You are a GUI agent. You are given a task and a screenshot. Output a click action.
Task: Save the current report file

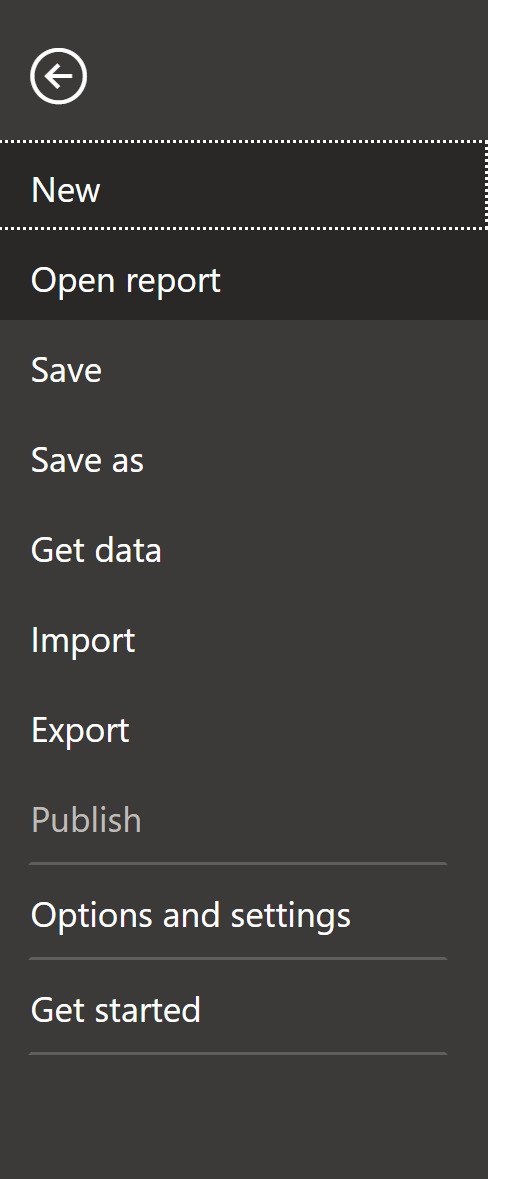click(x=243, y=370)
